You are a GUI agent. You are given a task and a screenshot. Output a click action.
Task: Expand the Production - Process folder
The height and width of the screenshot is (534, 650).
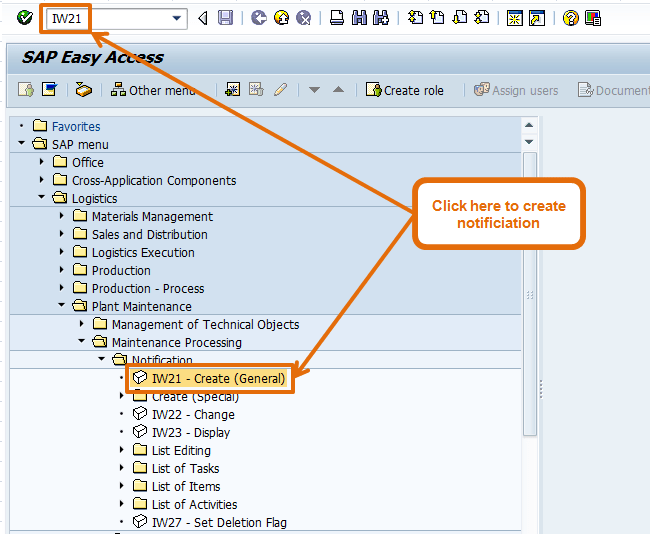pos(61,287)
